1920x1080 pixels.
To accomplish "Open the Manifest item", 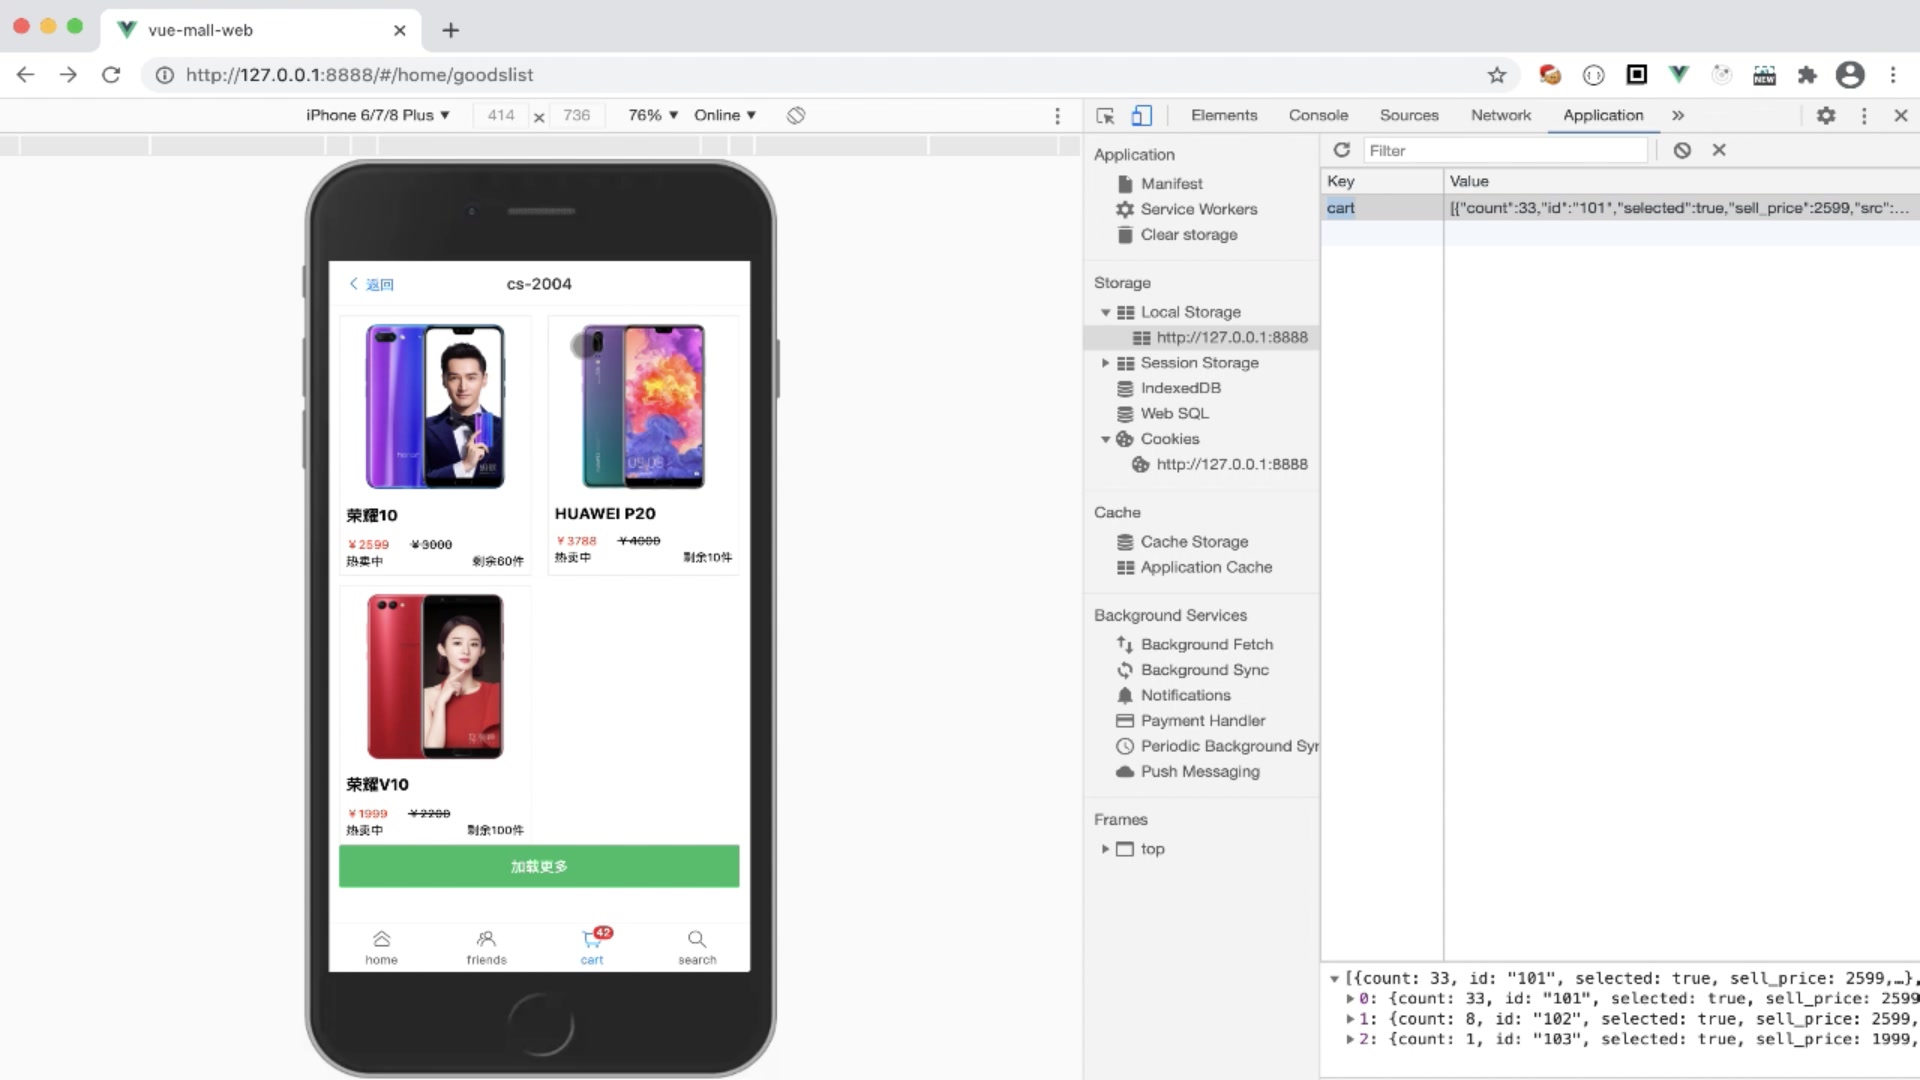I will (x=1171, y=184).
